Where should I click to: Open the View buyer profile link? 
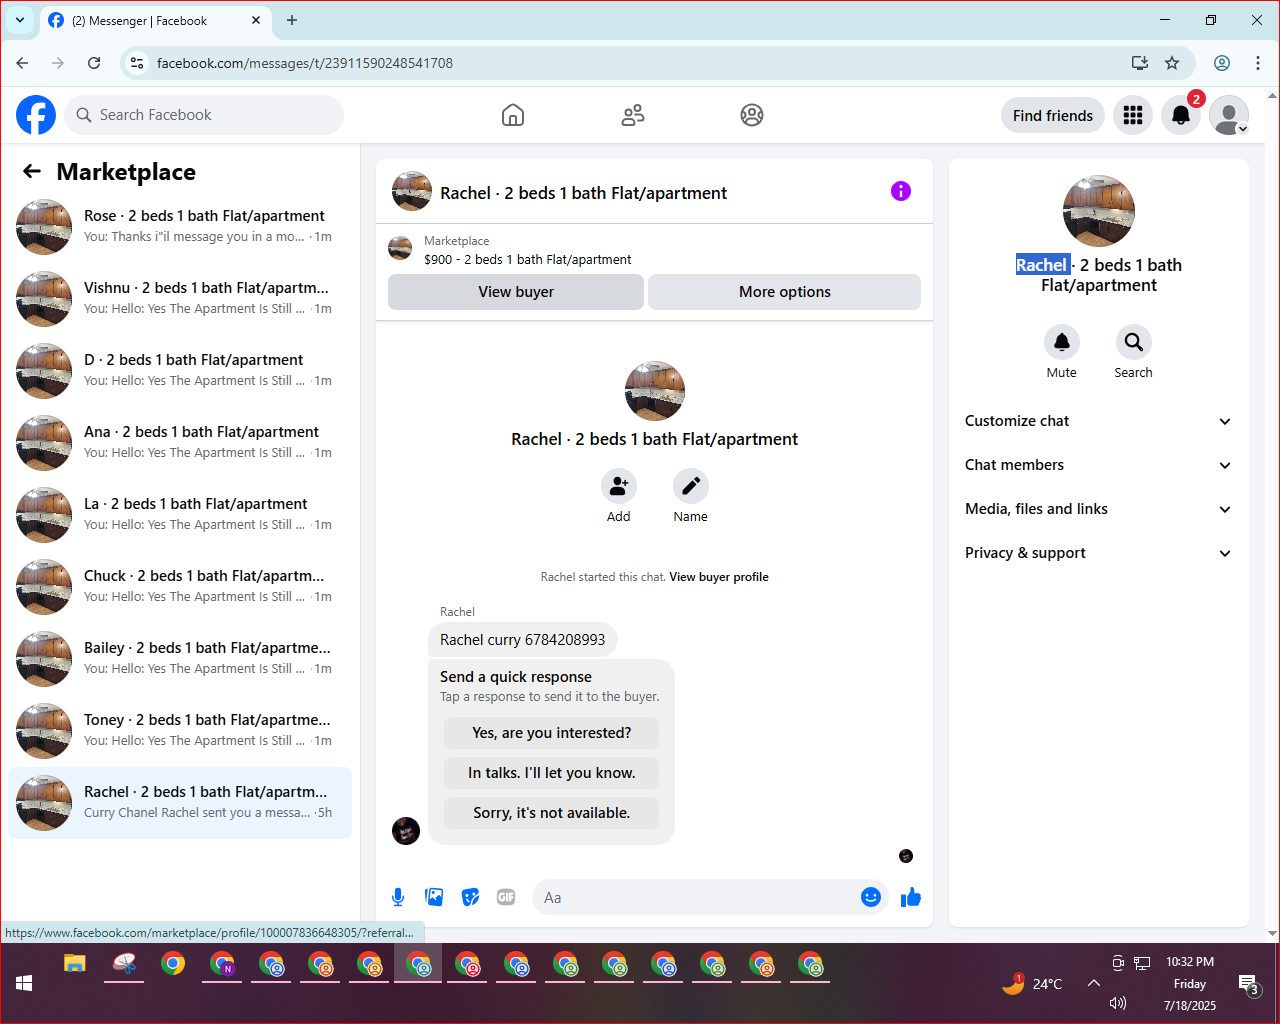[x=719, y=577]
